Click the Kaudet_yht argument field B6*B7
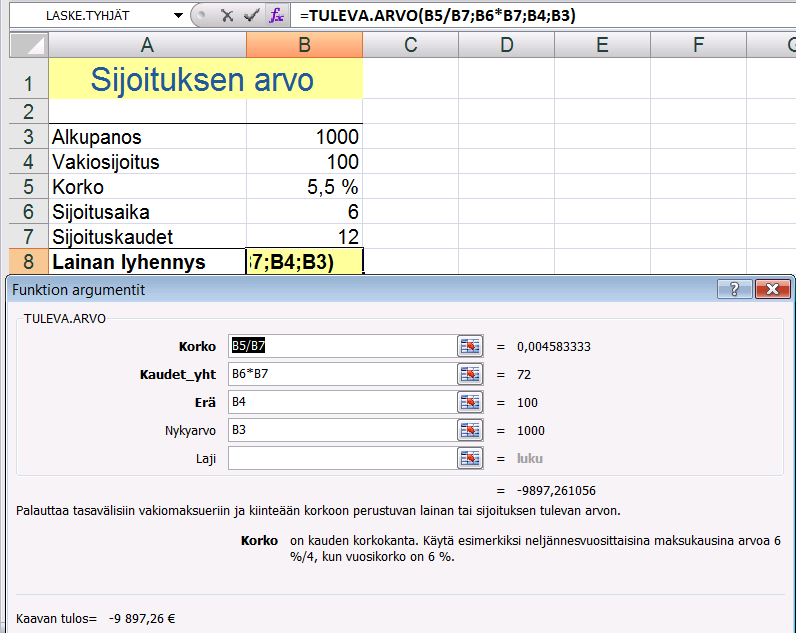This screenshot has width=796, height=633. pos(343,374)
